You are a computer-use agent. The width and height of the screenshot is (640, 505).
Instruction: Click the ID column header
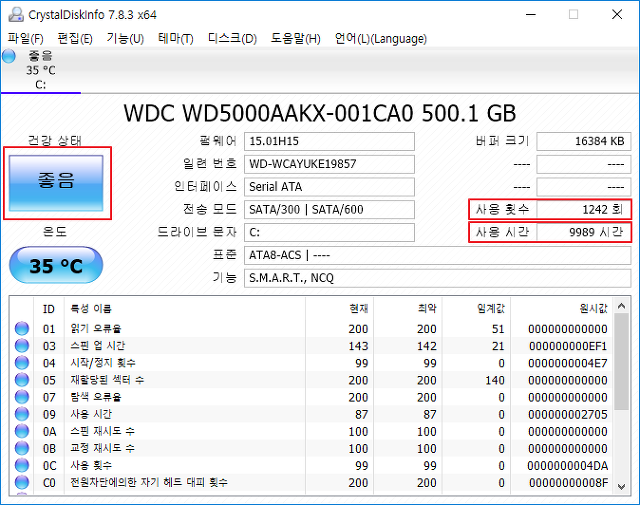tap(49, 309)
